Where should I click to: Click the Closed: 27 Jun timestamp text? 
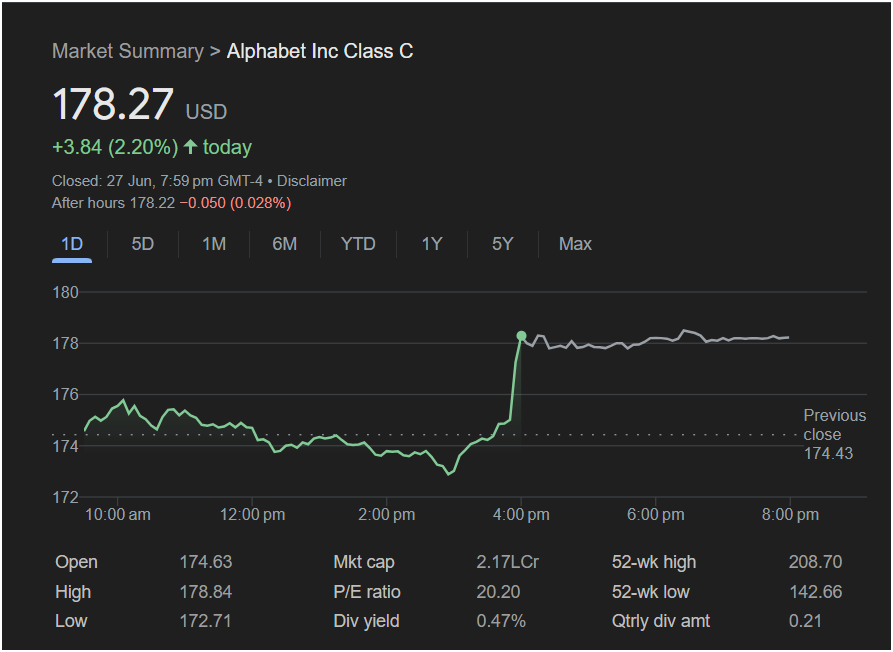pyautogui.click(x=157, y=181)
